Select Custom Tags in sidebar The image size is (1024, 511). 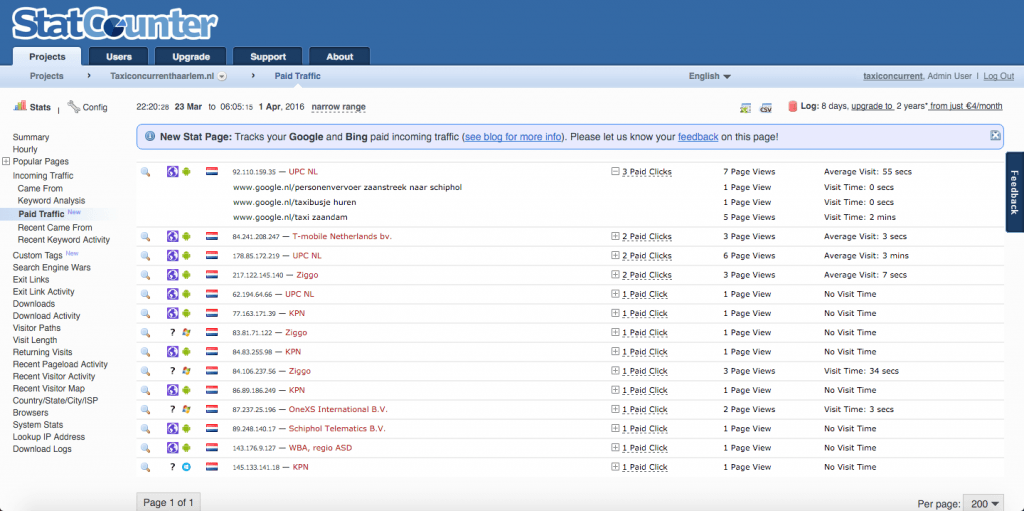point(37,256)
